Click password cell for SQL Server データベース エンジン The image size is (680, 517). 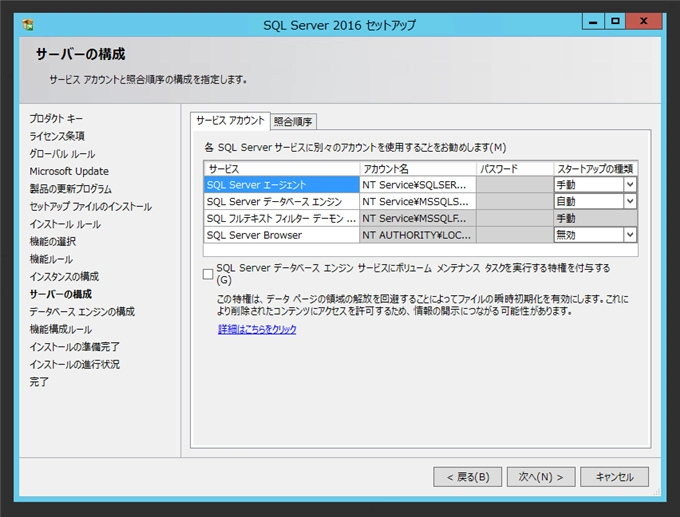pyautogui.click(x=515, y=201)
